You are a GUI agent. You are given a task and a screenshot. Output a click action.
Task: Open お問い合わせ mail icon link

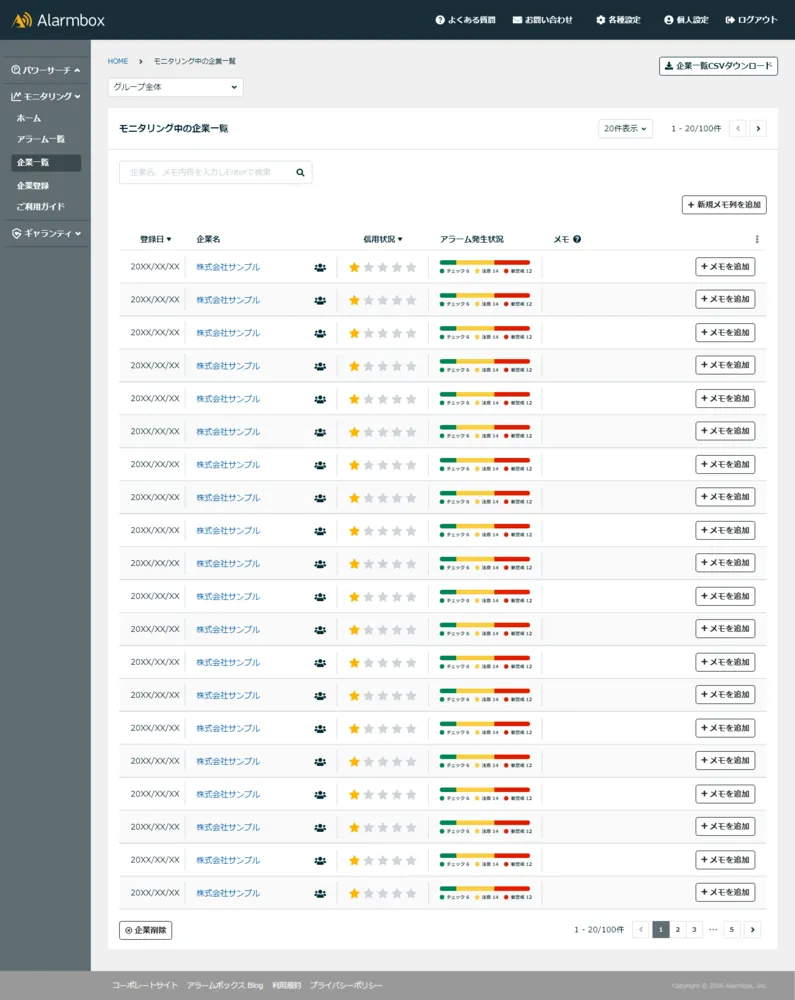[x=517, y=20]
